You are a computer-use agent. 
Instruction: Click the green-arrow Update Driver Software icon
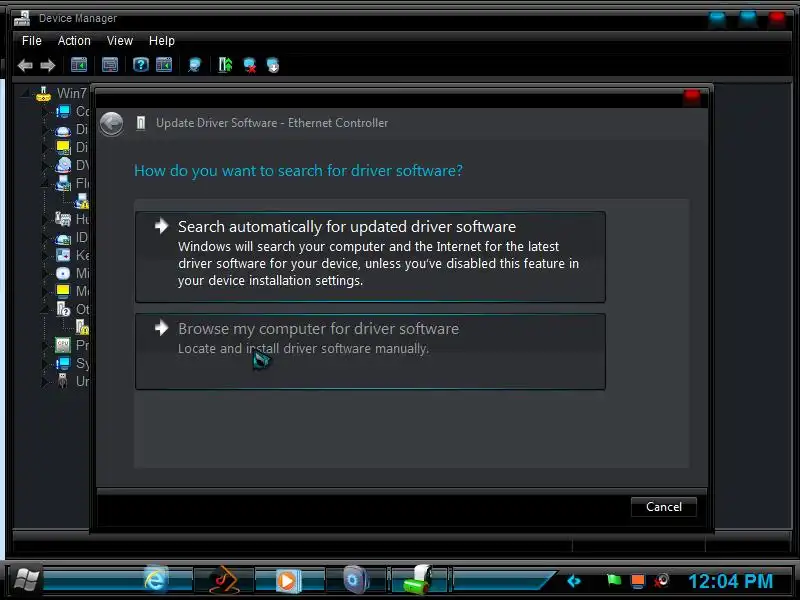pyautogui.click(x=226, y=65)
